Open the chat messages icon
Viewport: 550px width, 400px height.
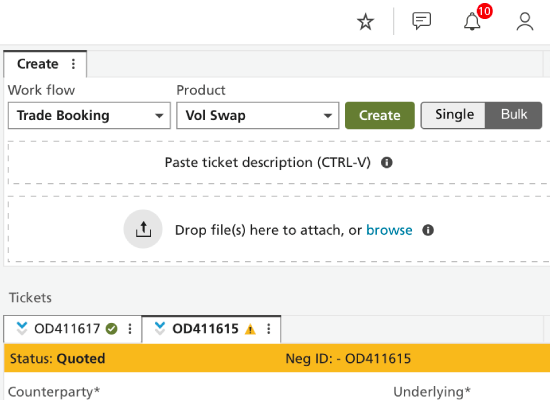421,21
